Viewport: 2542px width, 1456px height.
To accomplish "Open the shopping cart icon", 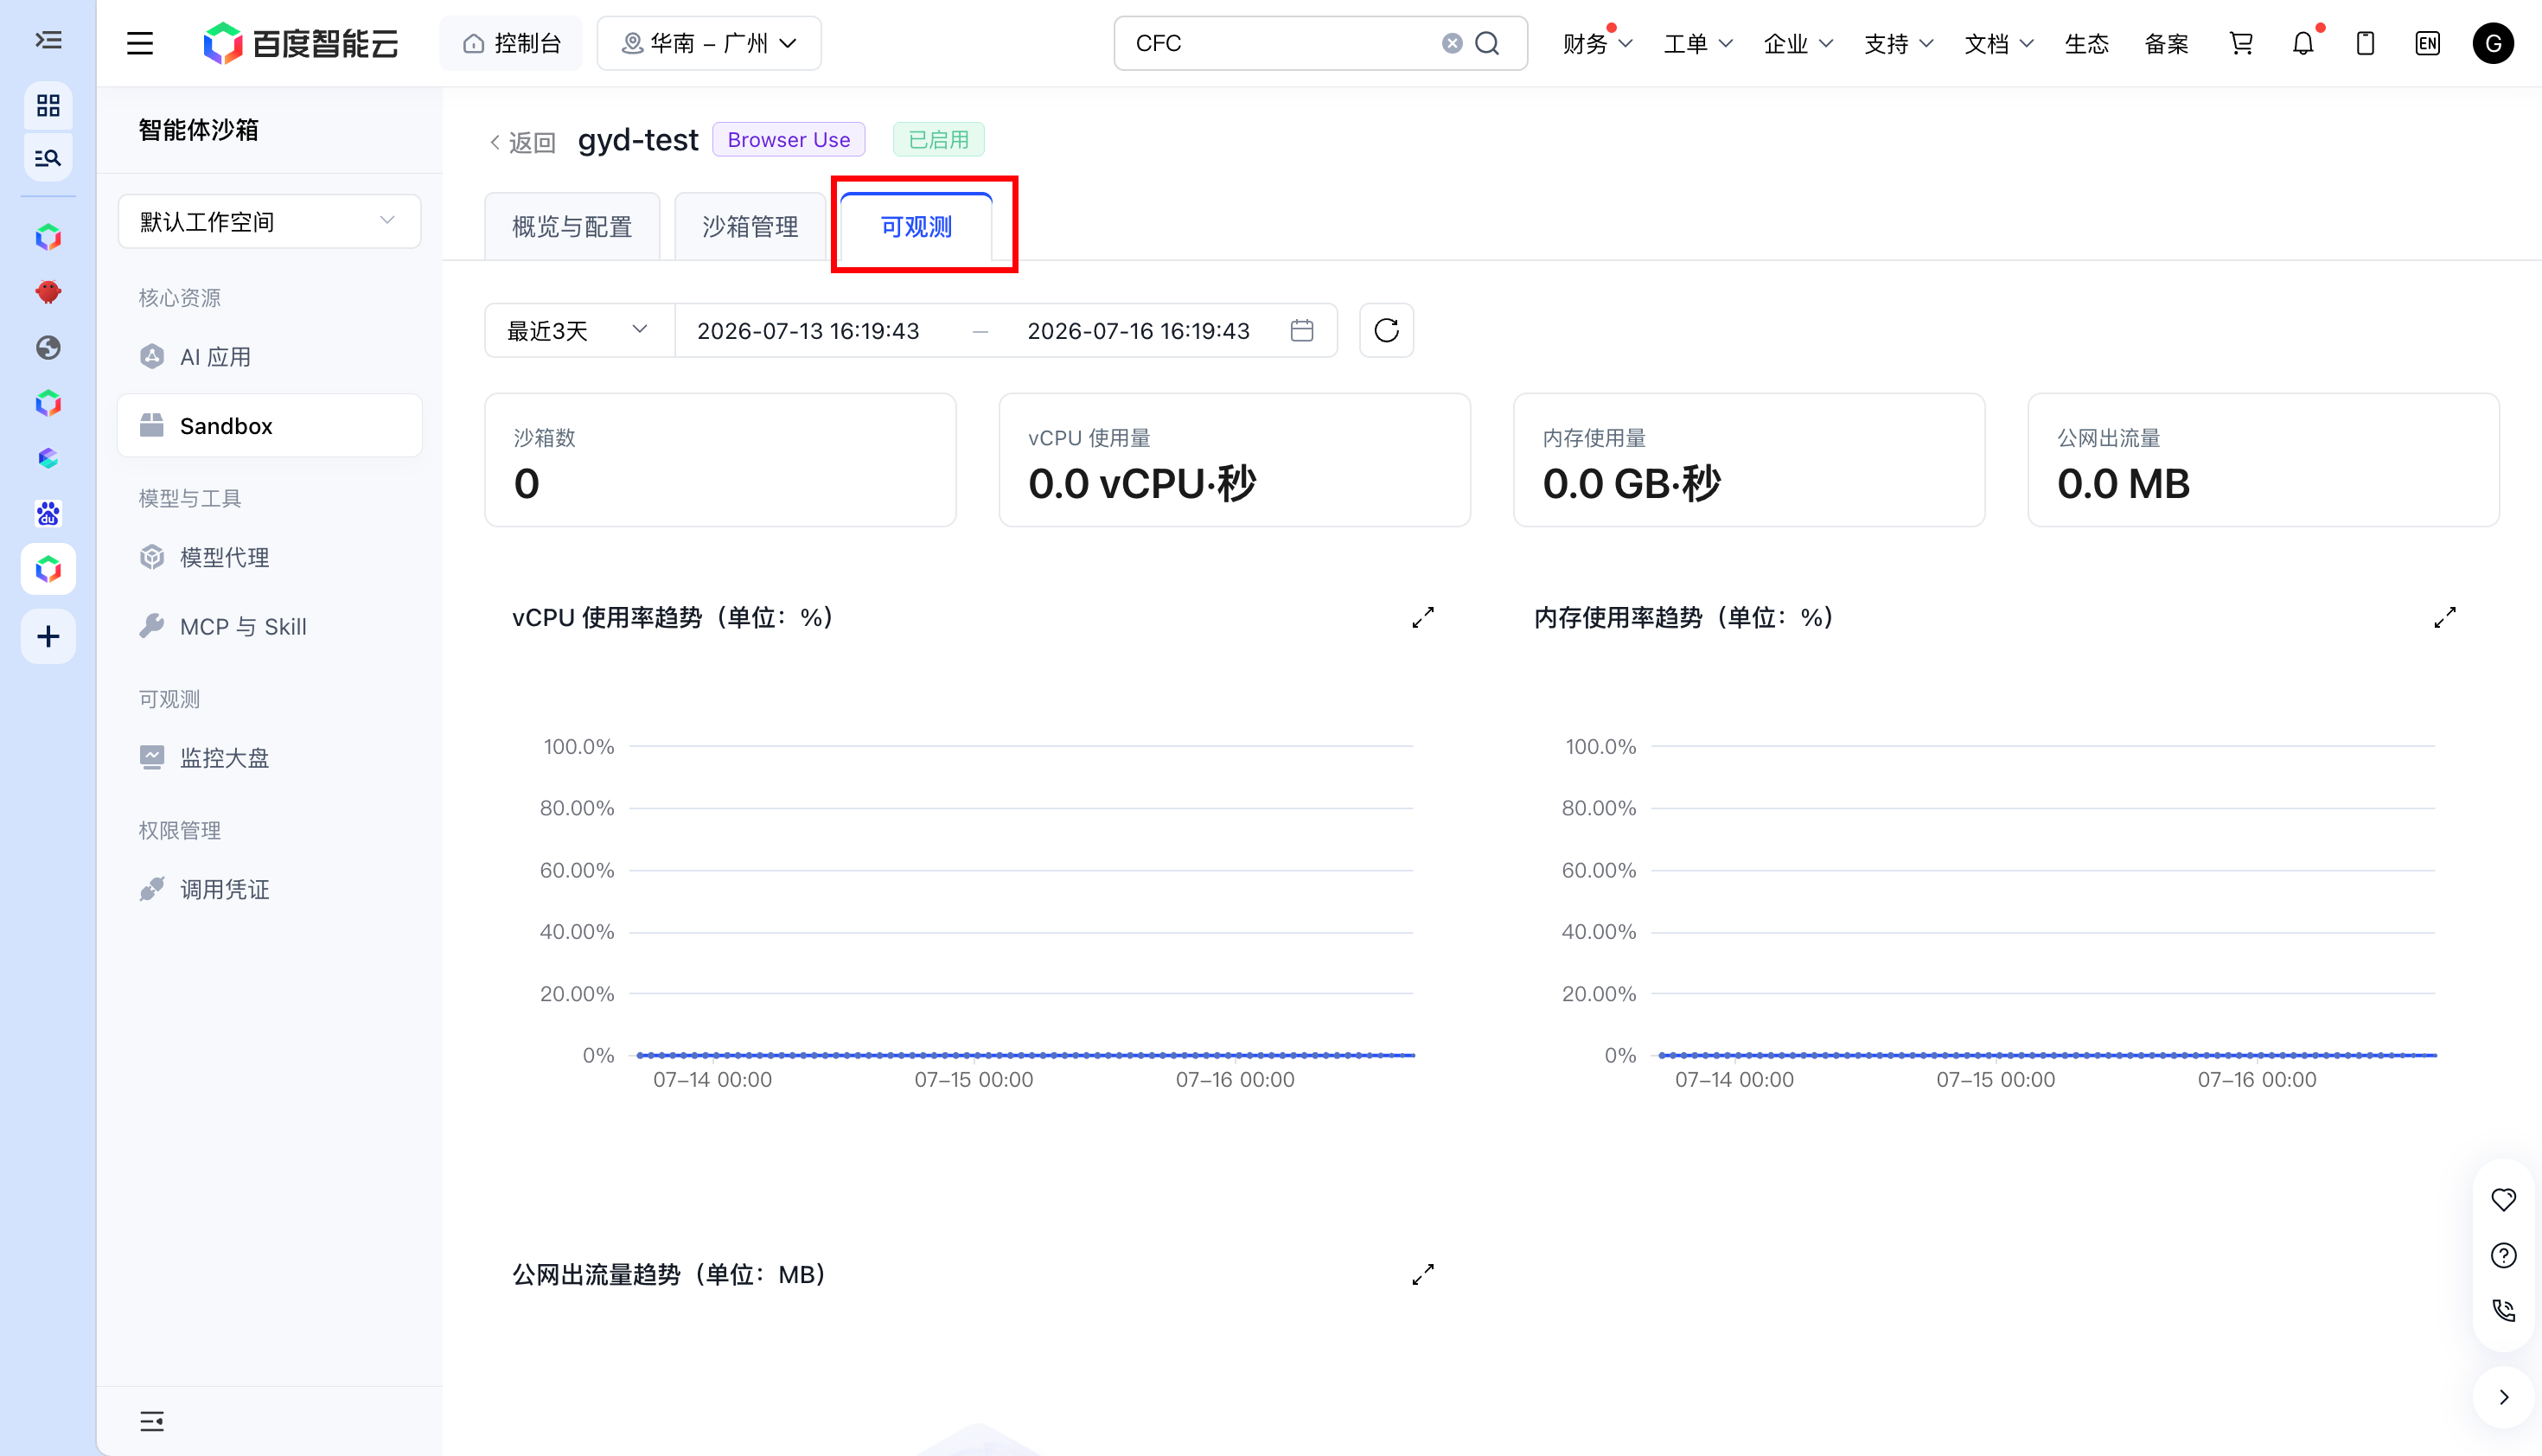I will point(2241,43).
